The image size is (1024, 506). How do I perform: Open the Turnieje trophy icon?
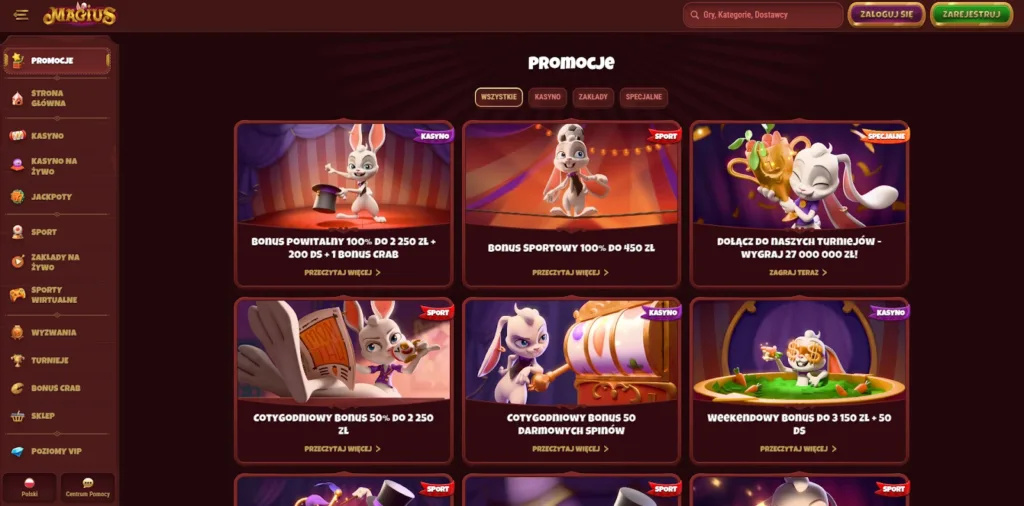click(18, 360)
